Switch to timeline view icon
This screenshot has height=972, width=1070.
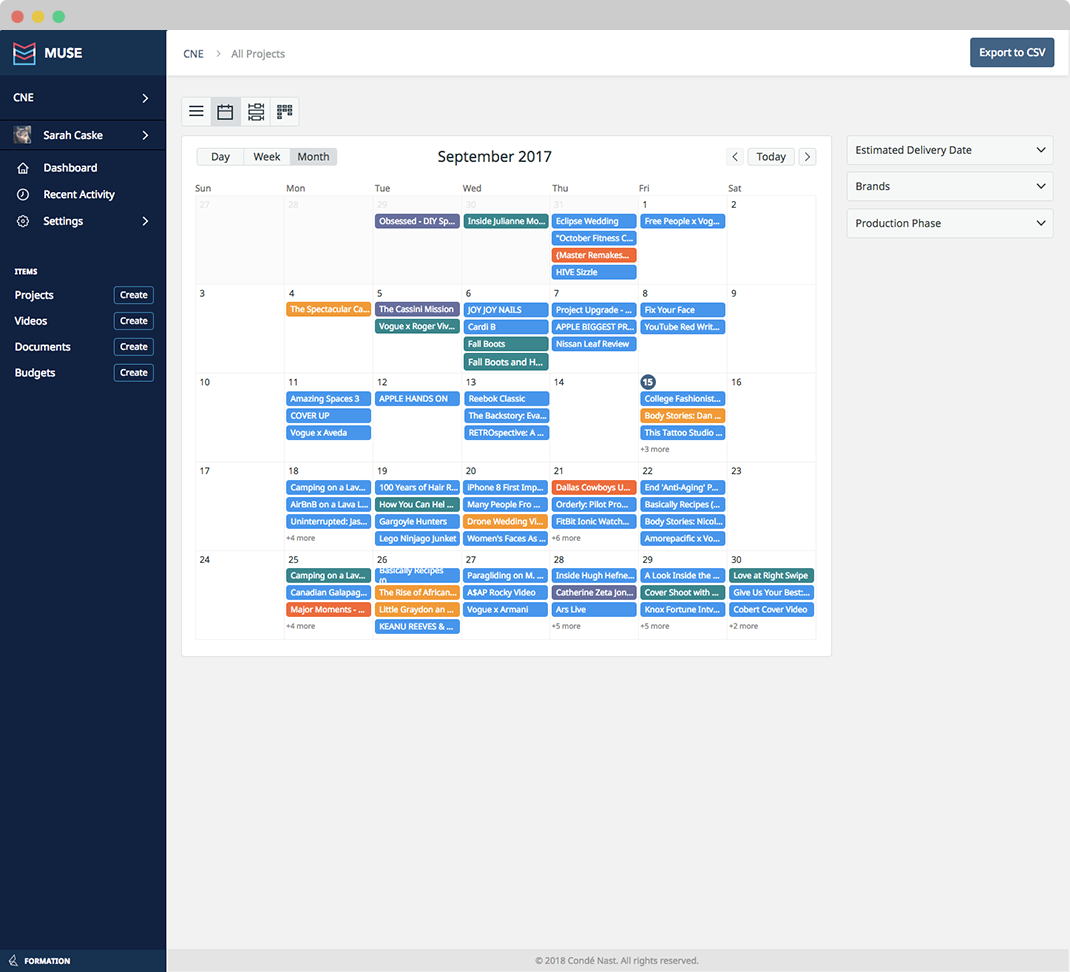(x=256, y=111)
